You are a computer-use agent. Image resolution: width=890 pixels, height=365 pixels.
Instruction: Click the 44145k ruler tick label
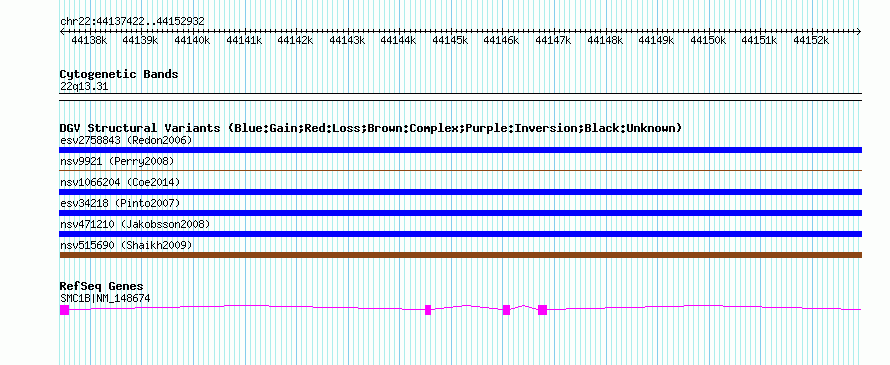[x=450, y=40]
